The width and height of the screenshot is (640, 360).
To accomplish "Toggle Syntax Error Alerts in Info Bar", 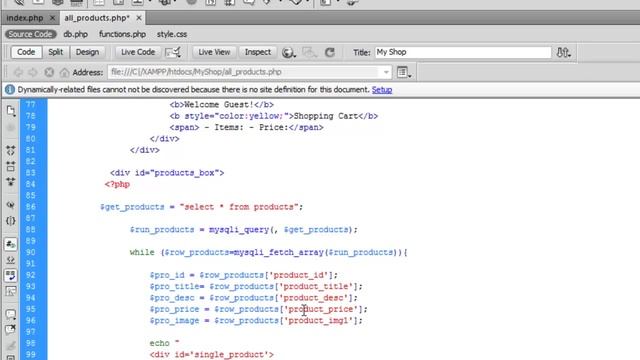I will click(x=11, y=291).
